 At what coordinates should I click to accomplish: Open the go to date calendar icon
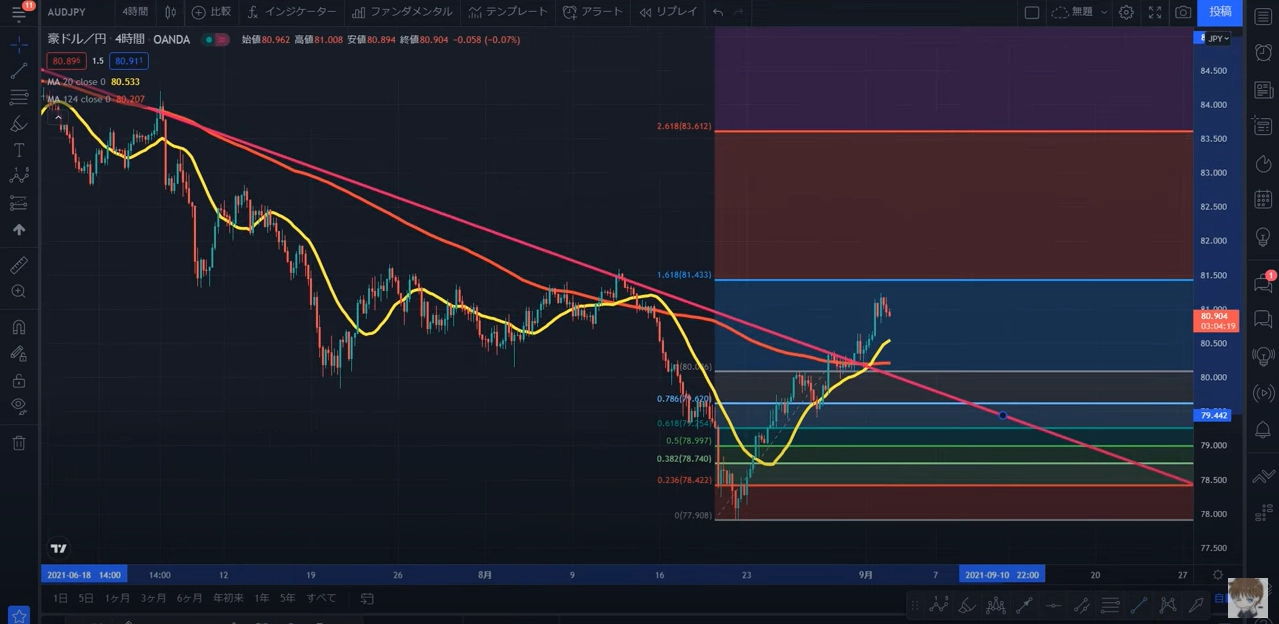click(367, 598)
